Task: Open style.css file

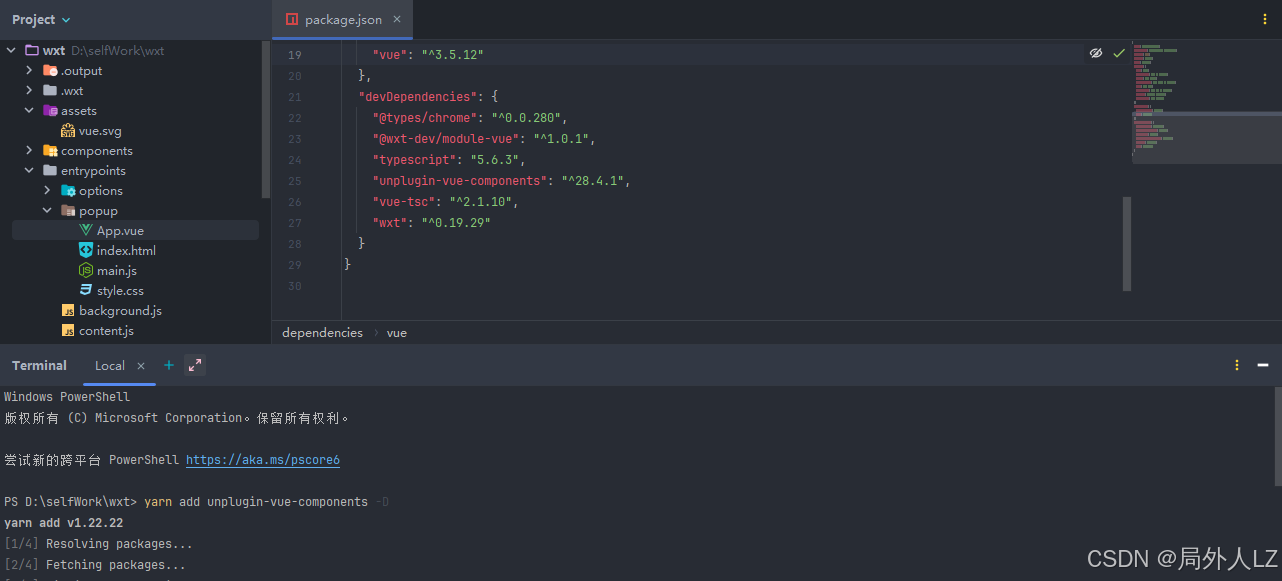Action: (120, 290)
